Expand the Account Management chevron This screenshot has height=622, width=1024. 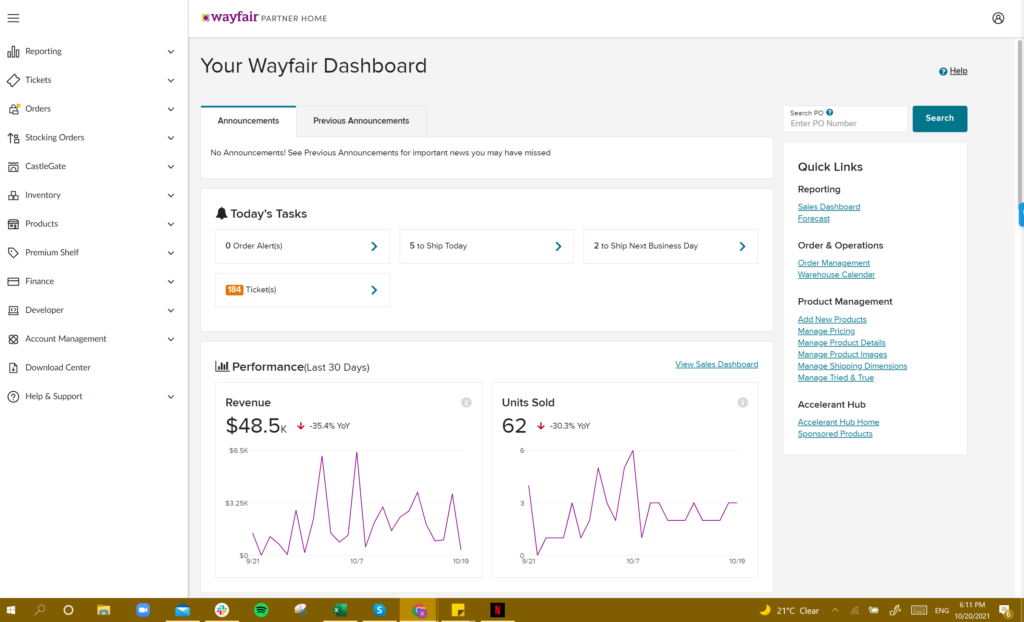[171, 339]
